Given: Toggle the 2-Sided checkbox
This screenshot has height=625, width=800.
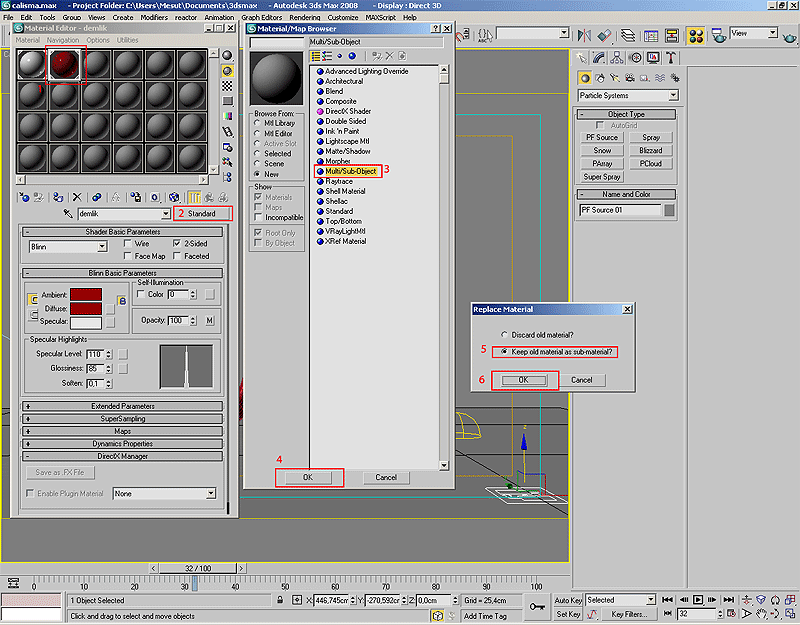Looking at the screenshot, I should [177, 243].
